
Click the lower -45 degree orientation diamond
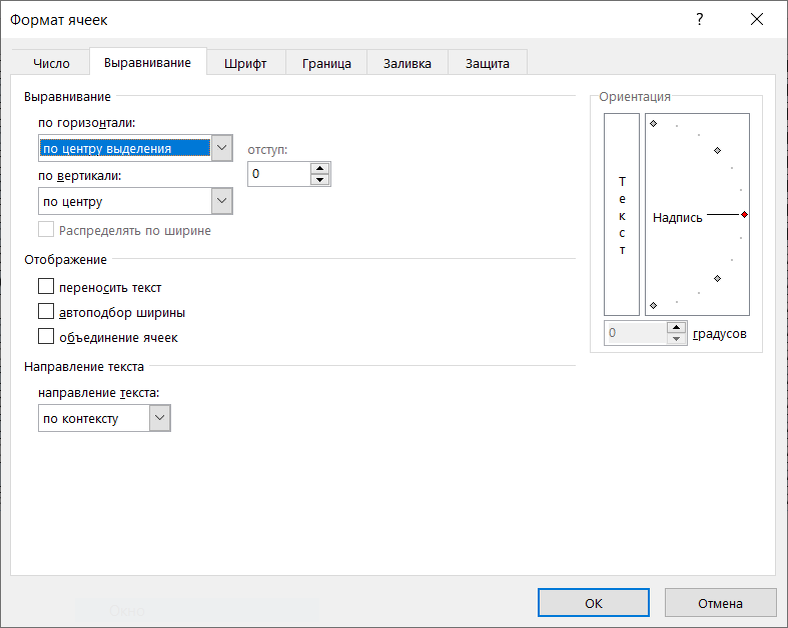click(x=717, y=278)
